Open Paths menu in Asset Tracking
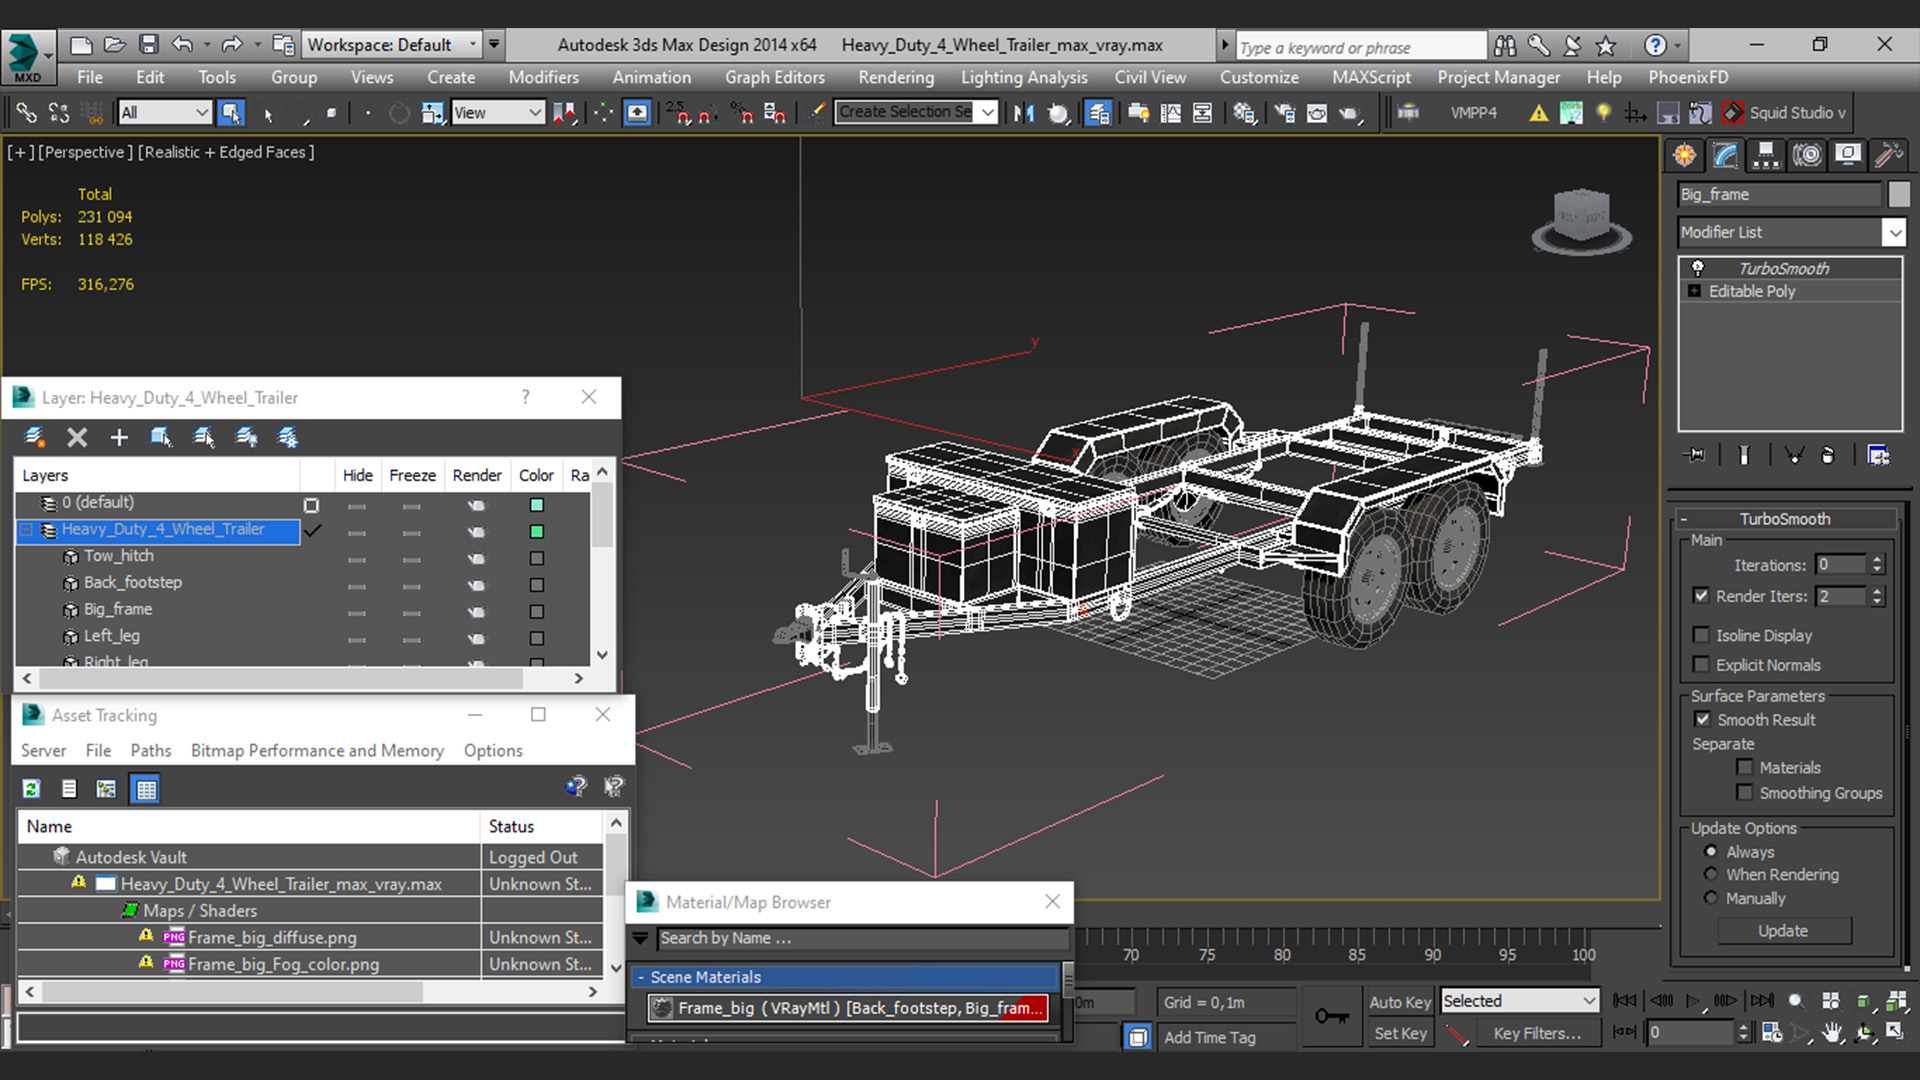The height and width of the screenshot is (1080, 1920). (150, 750)
